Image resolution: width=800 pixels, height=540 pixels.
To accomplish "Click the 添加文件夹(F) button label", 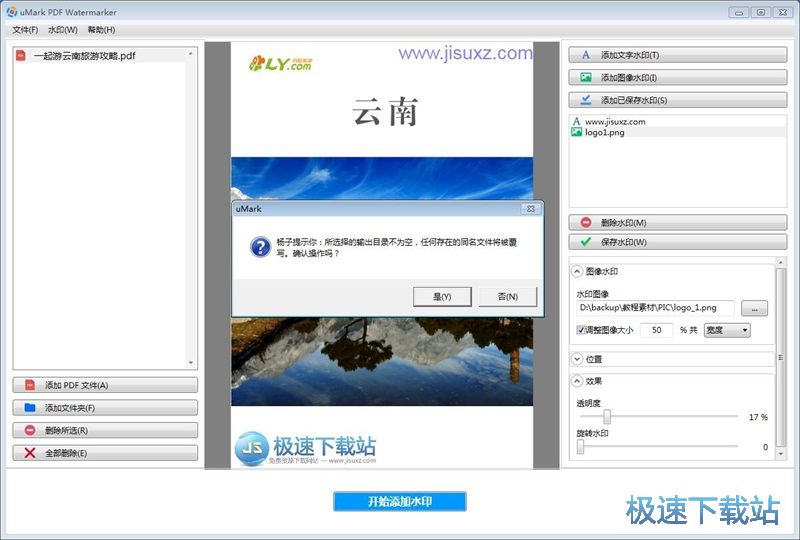I will (x=70, y=408).
